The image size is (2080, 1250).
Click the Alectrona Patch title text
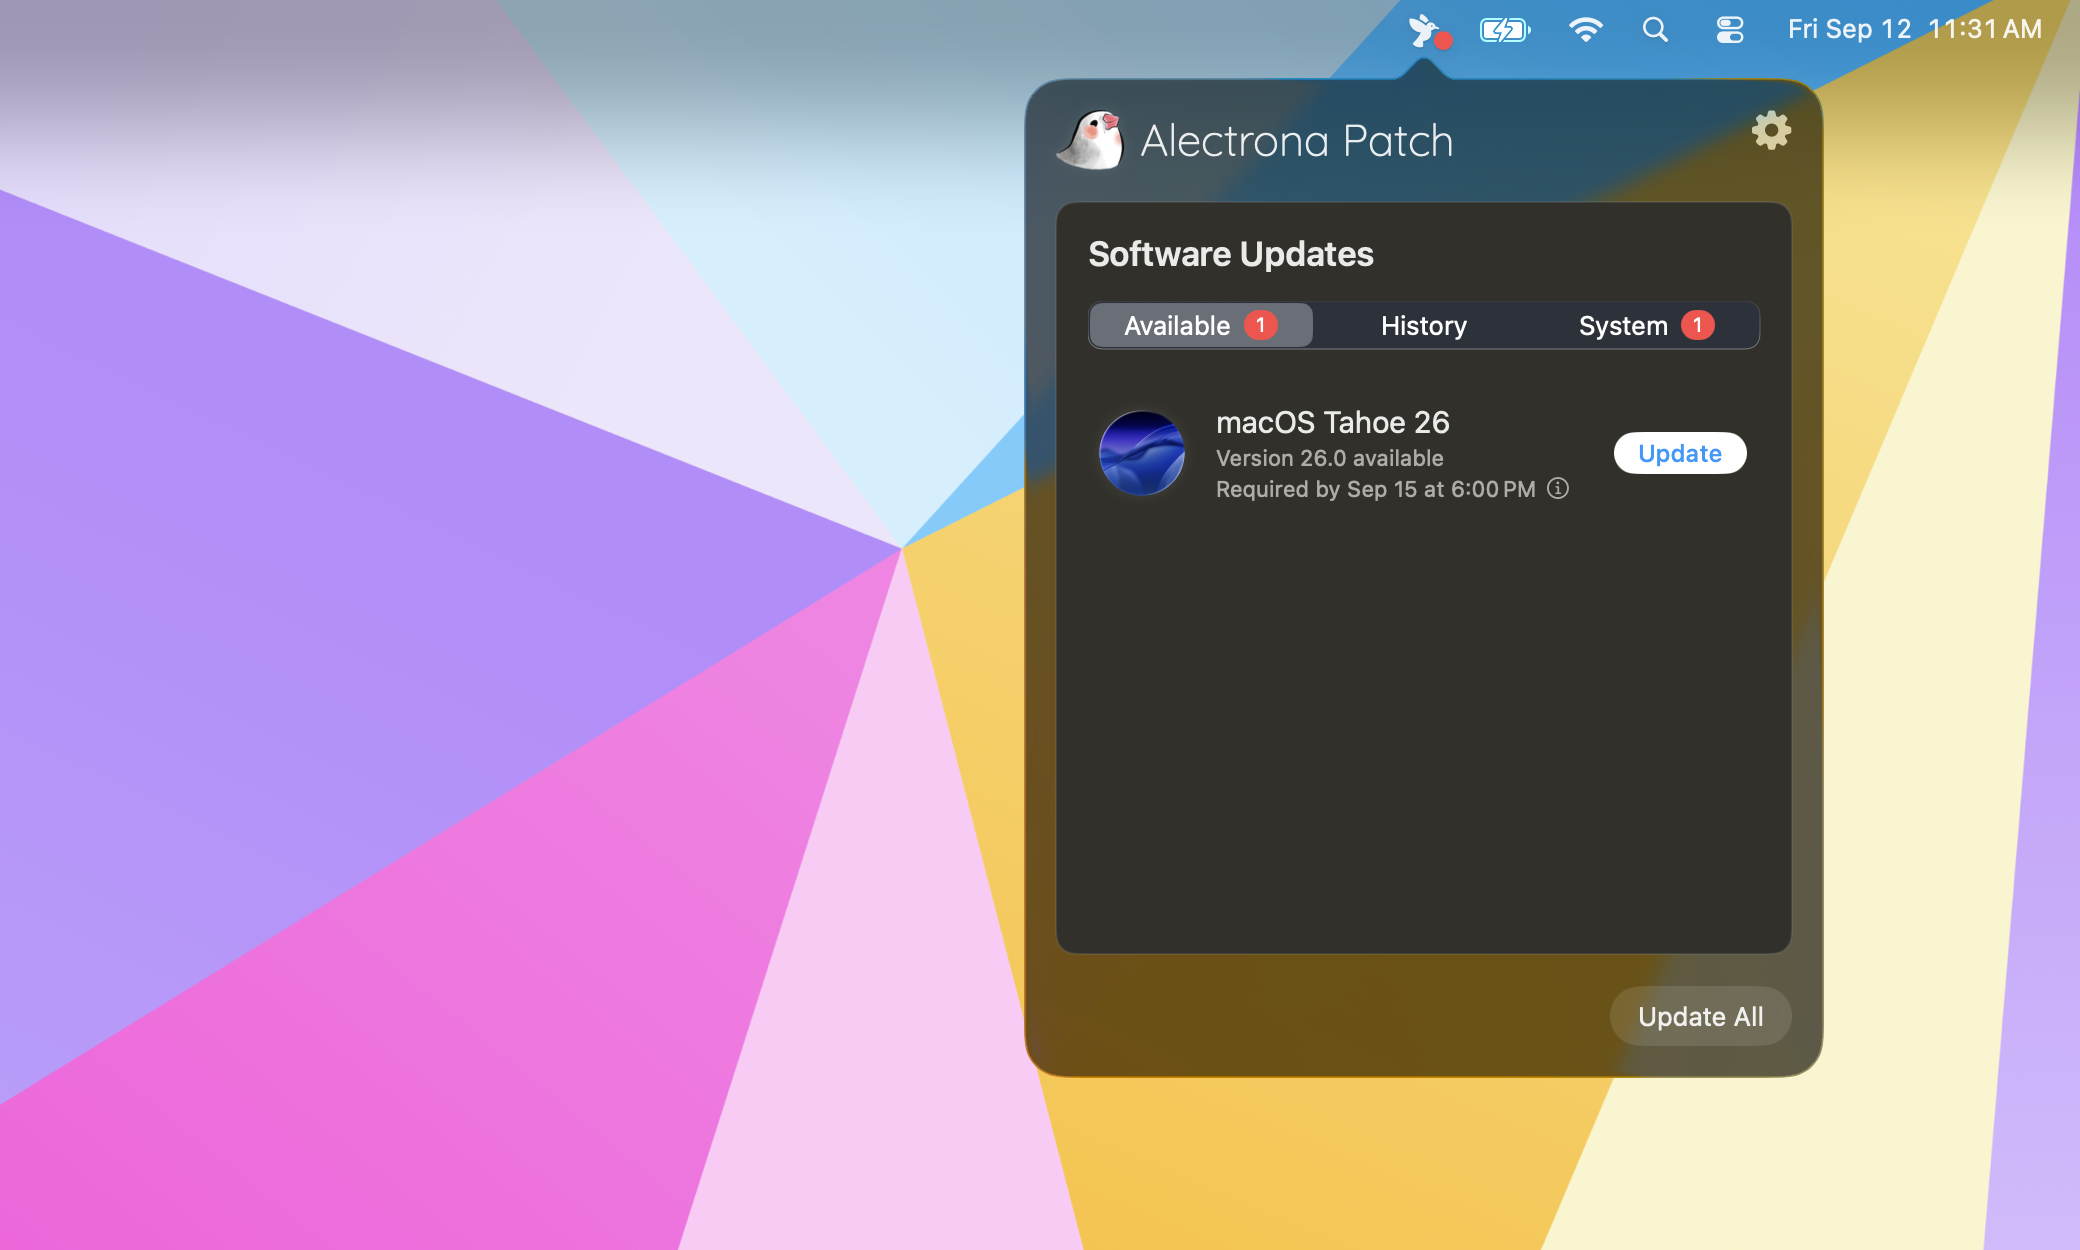(1297, 141)
